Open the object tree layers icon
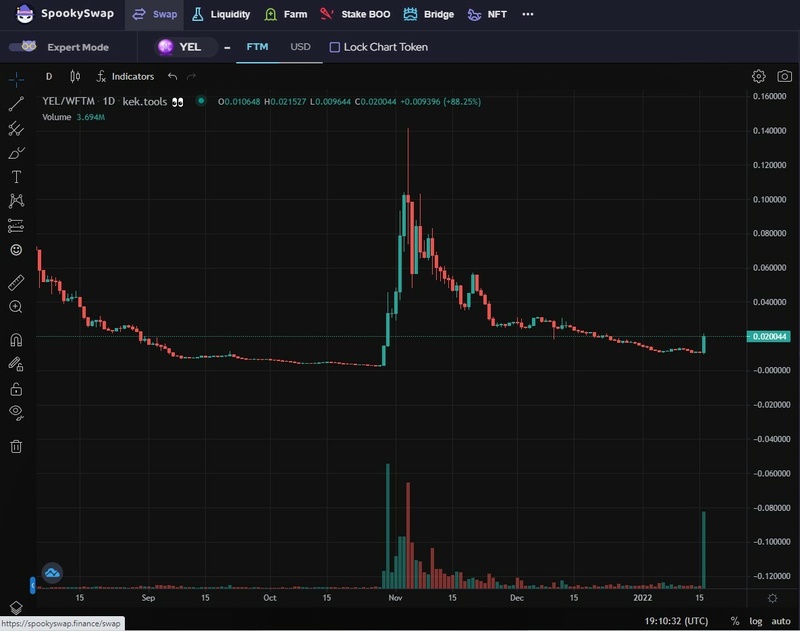Image resolution: width=800 pixels, height=631 pixels. click(16, 607)
